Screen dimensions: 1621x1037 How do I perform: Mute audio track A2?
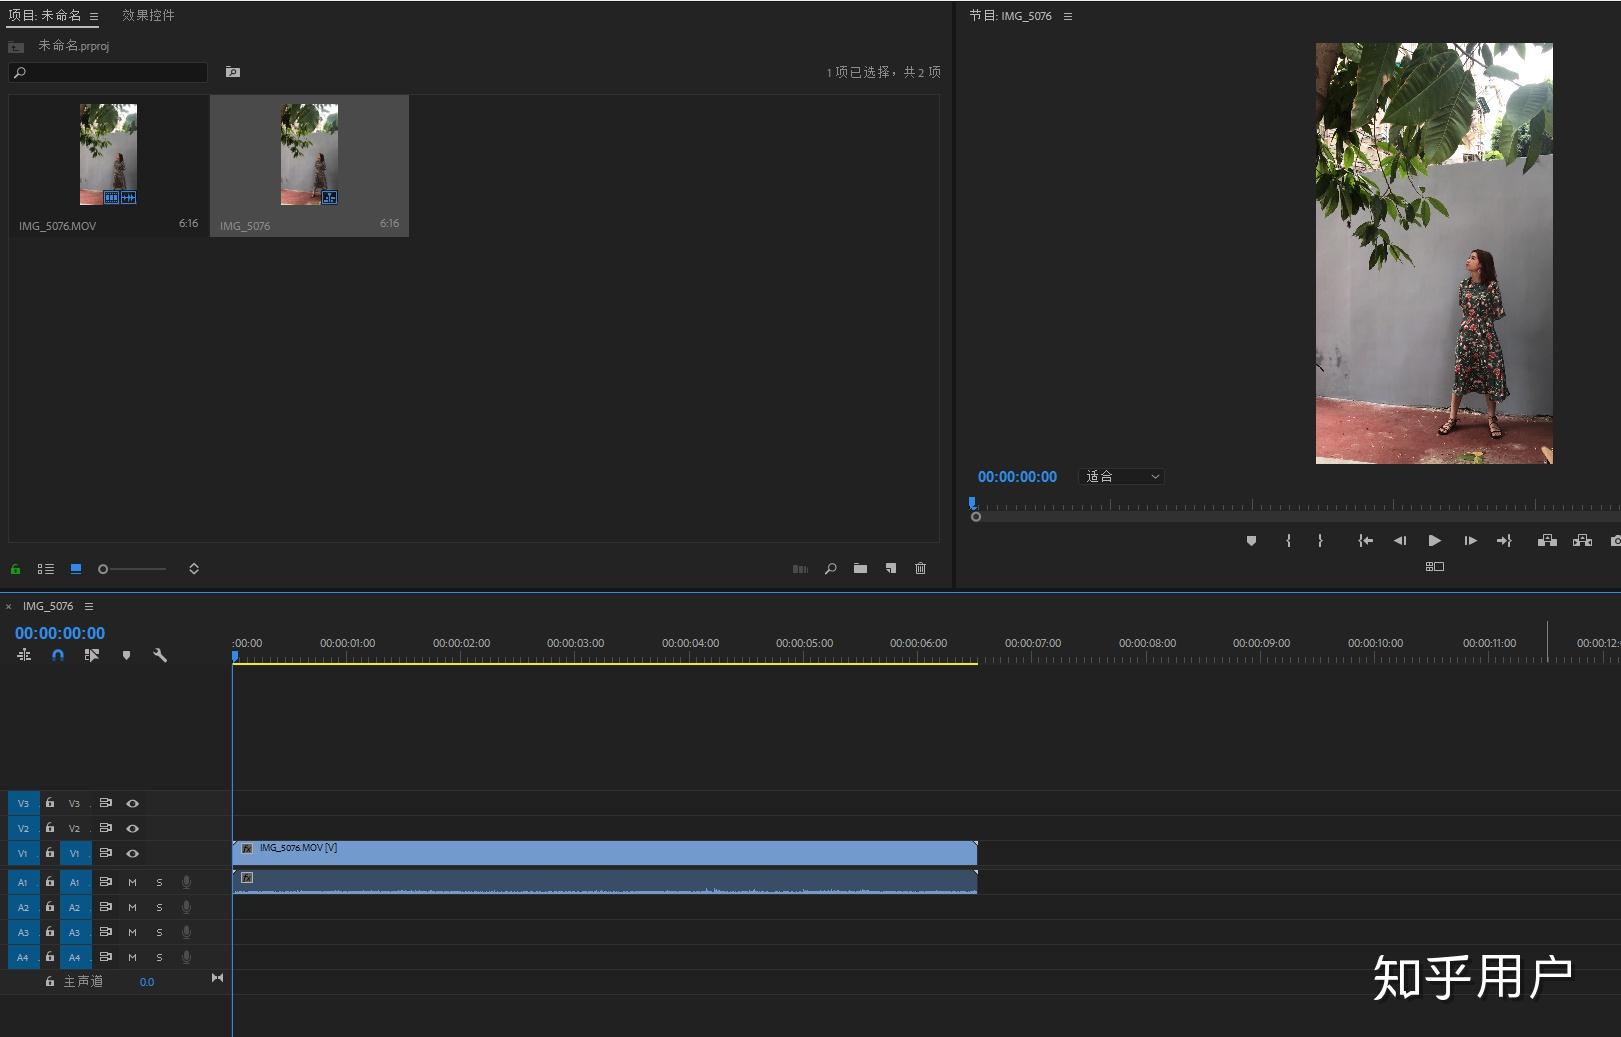click(132, 907)
